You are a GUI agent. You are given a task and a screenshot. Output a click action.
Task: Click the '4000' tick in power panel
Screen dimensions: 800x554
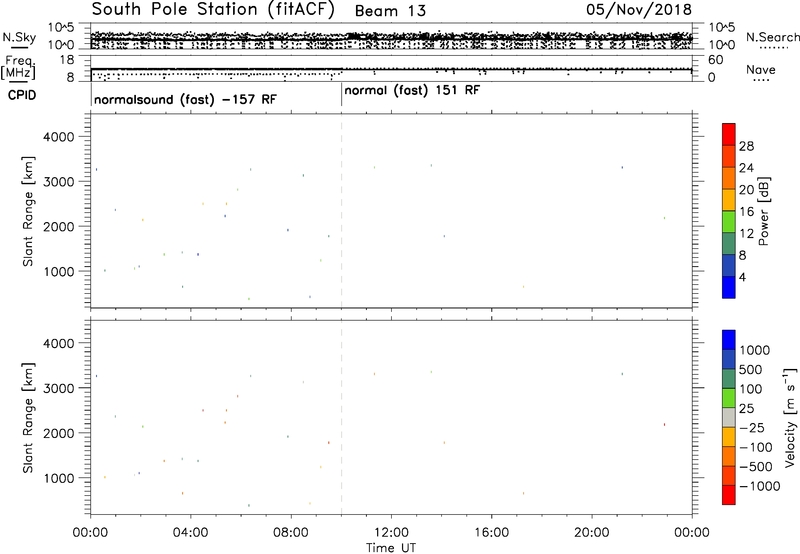(59, 137)
